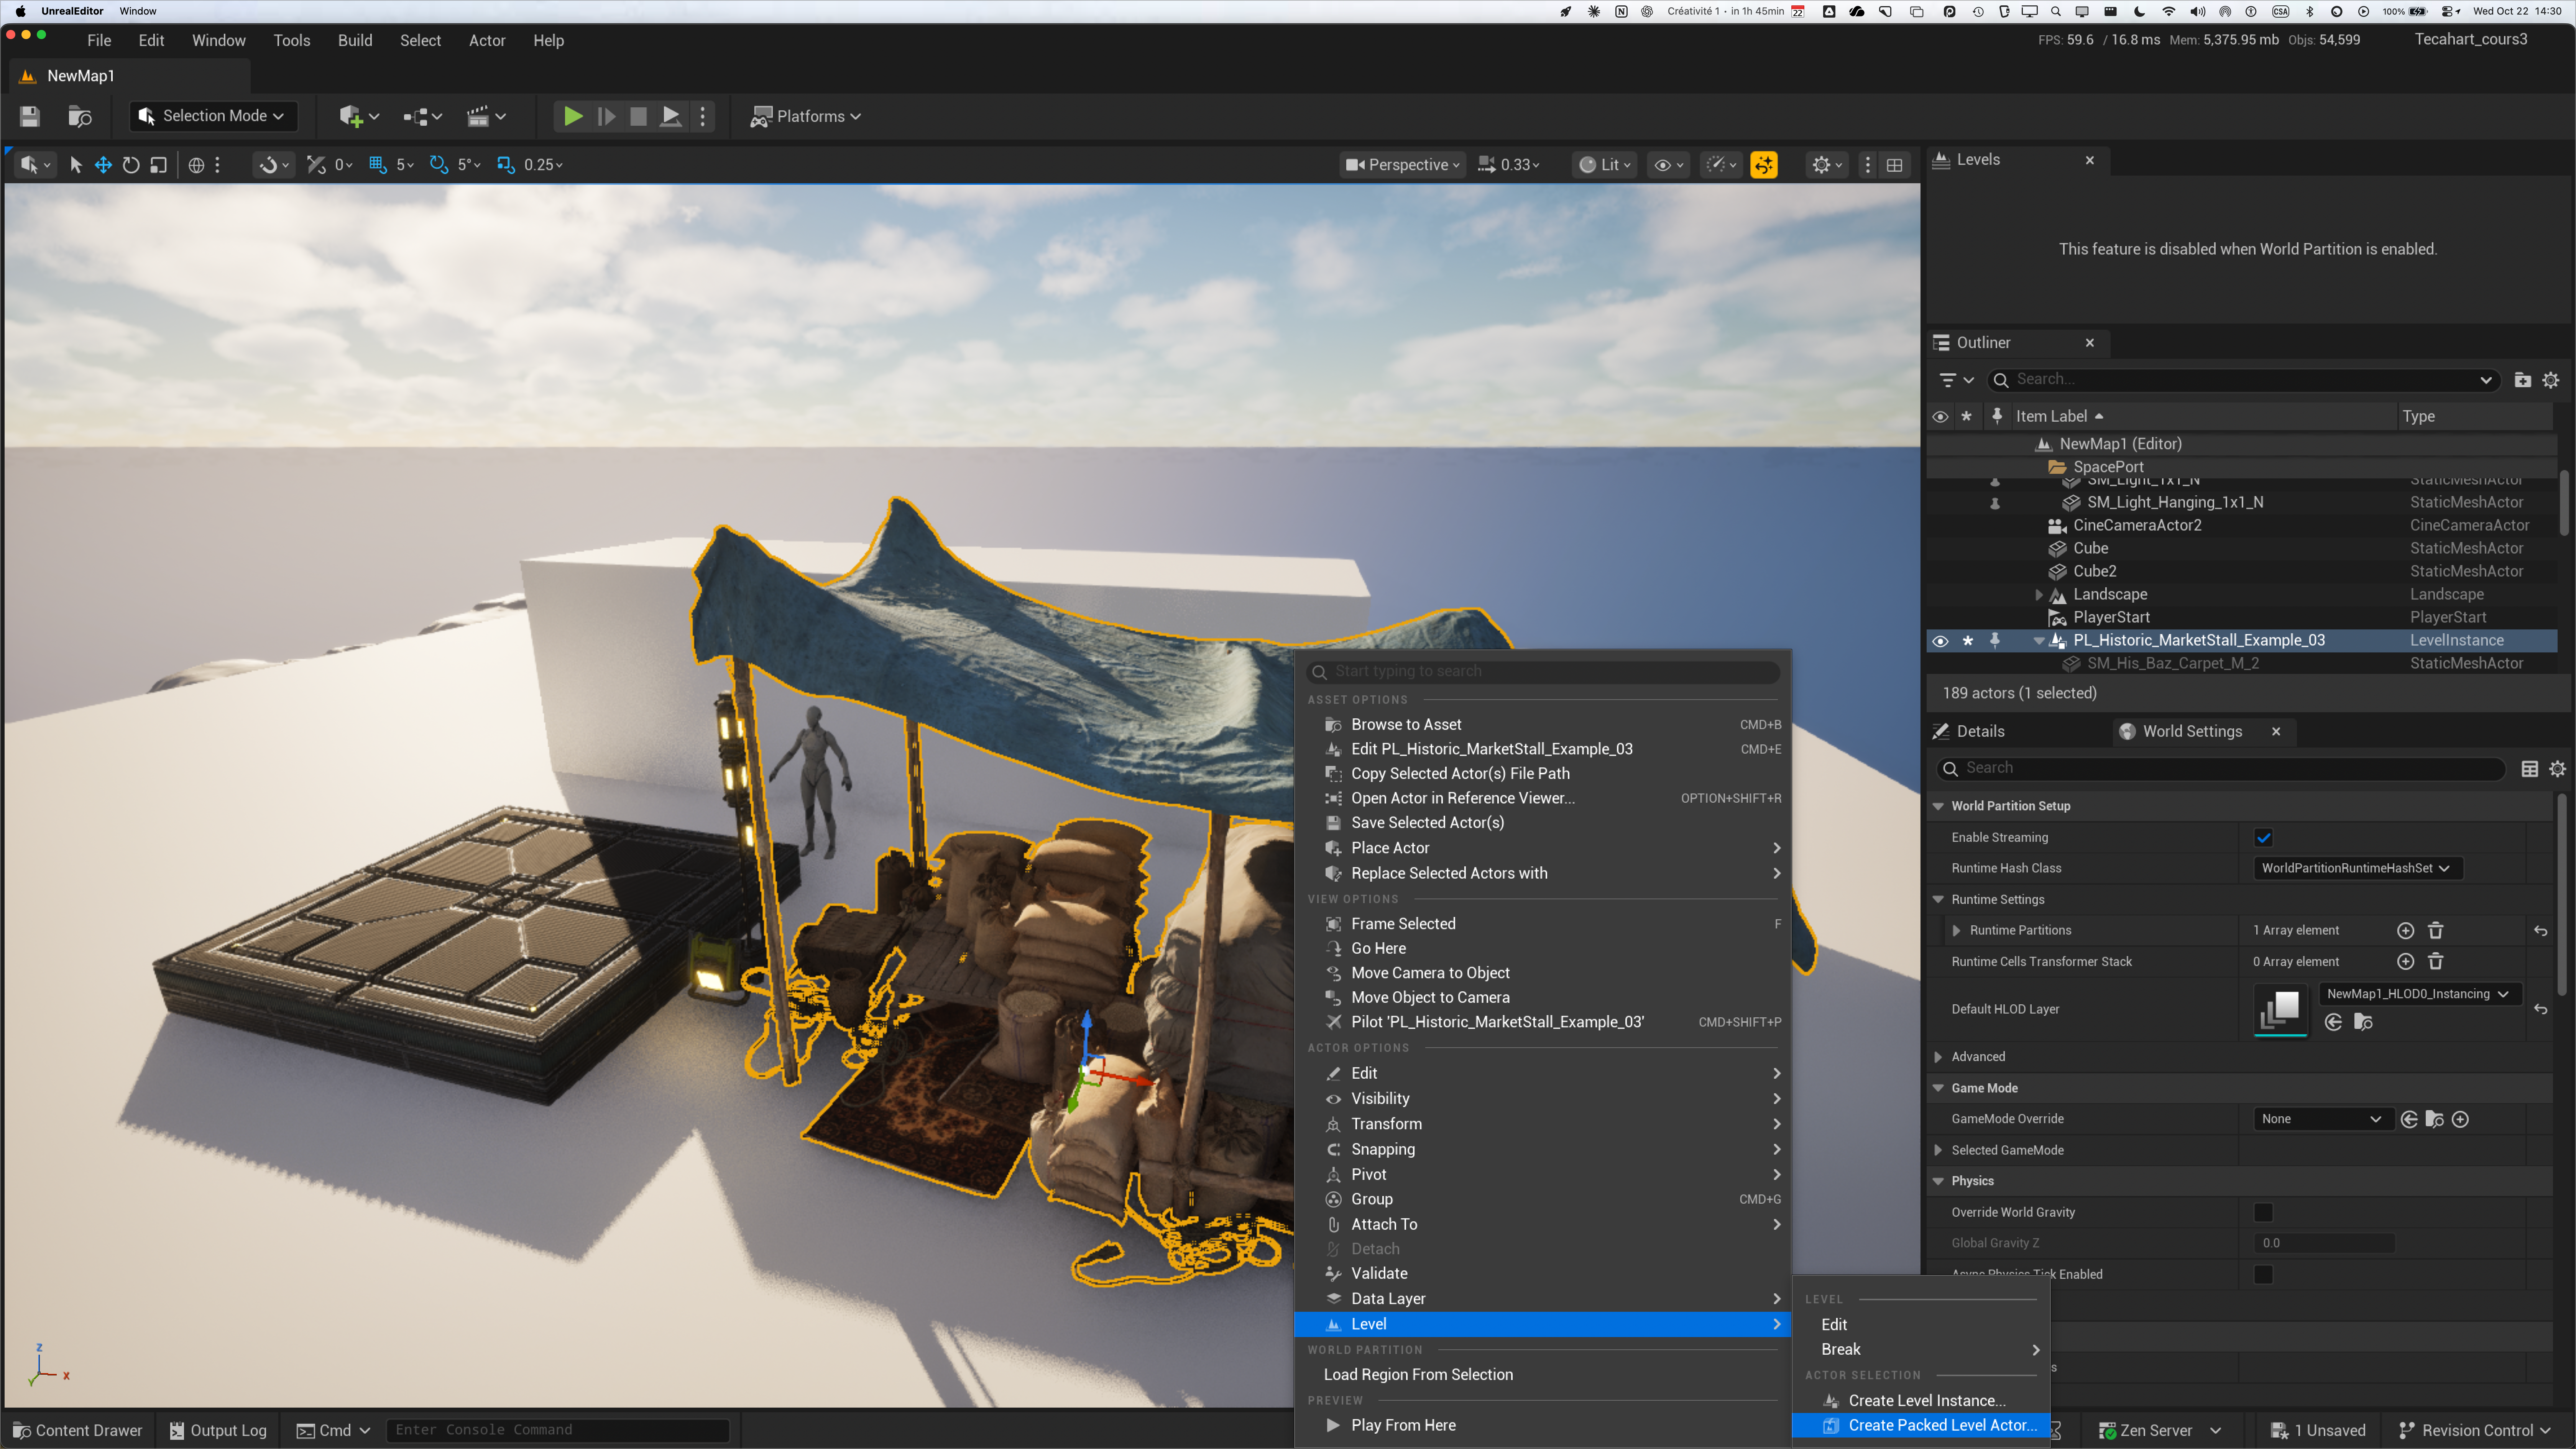Toggle favorite star on PL_Historic_MarketStall_Example_03 row

(1968, 641)
